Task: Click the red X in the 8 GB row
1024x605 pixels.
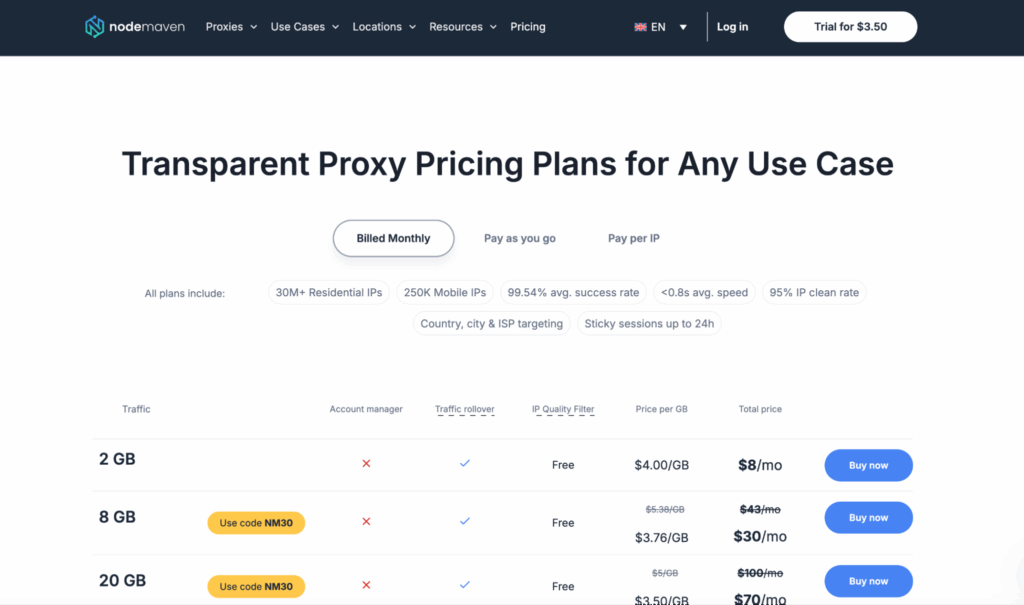Action: [x=366, y=521]
